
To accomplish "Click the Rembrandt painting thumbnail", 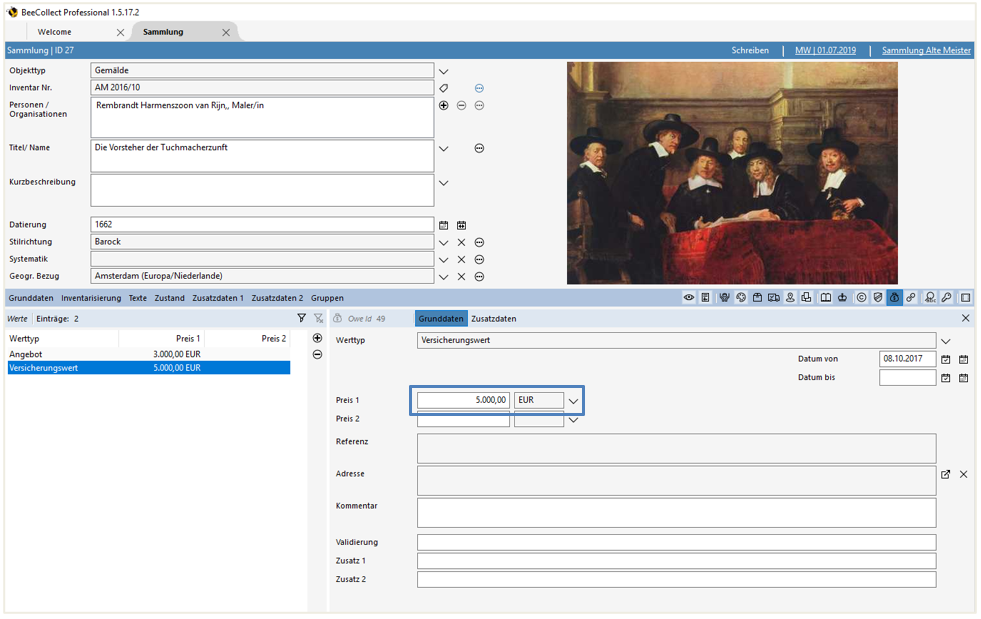I will [732, 173].
